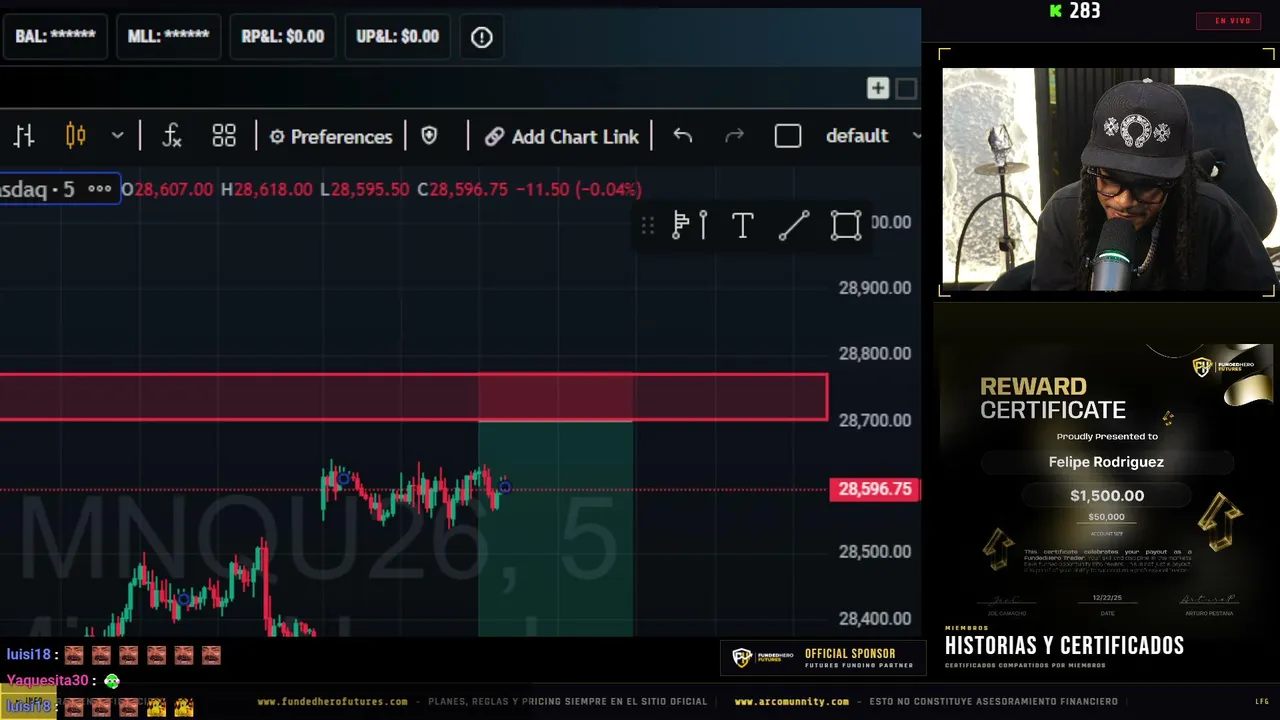
Task: Click the square icon beside the plus
Action: coord(906,89)
